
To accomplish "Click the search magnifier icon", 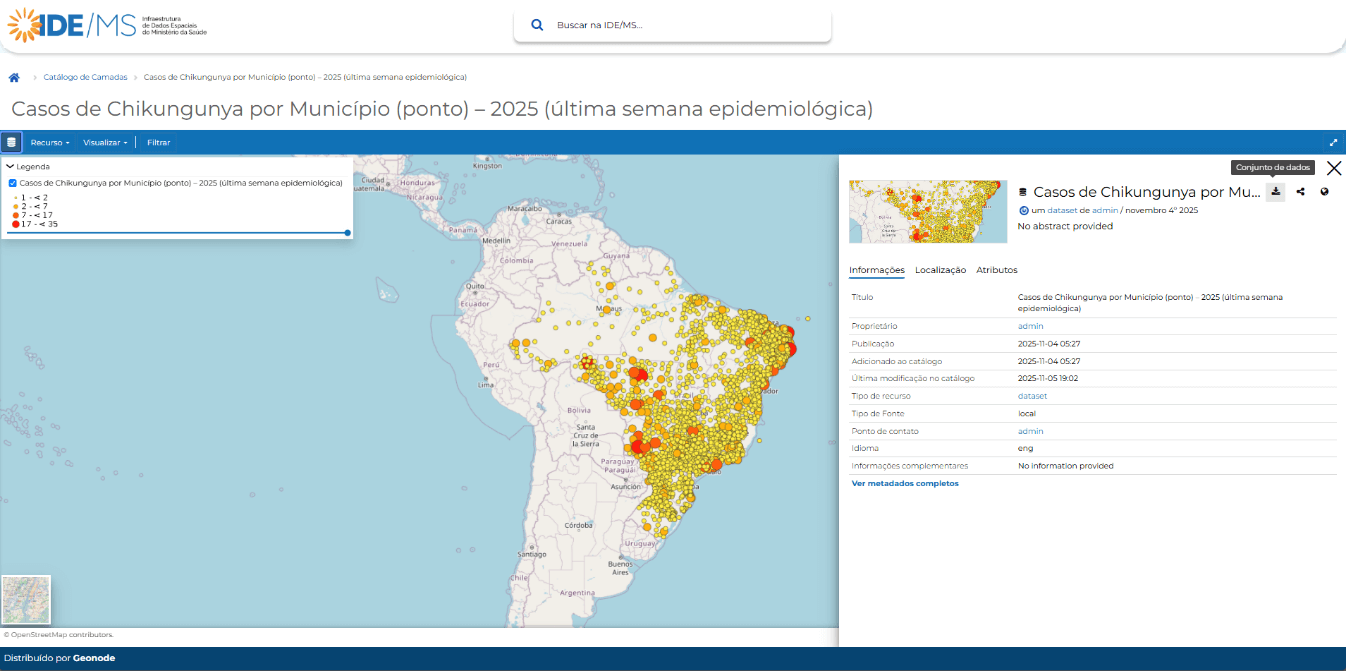I will click(537, 22).
